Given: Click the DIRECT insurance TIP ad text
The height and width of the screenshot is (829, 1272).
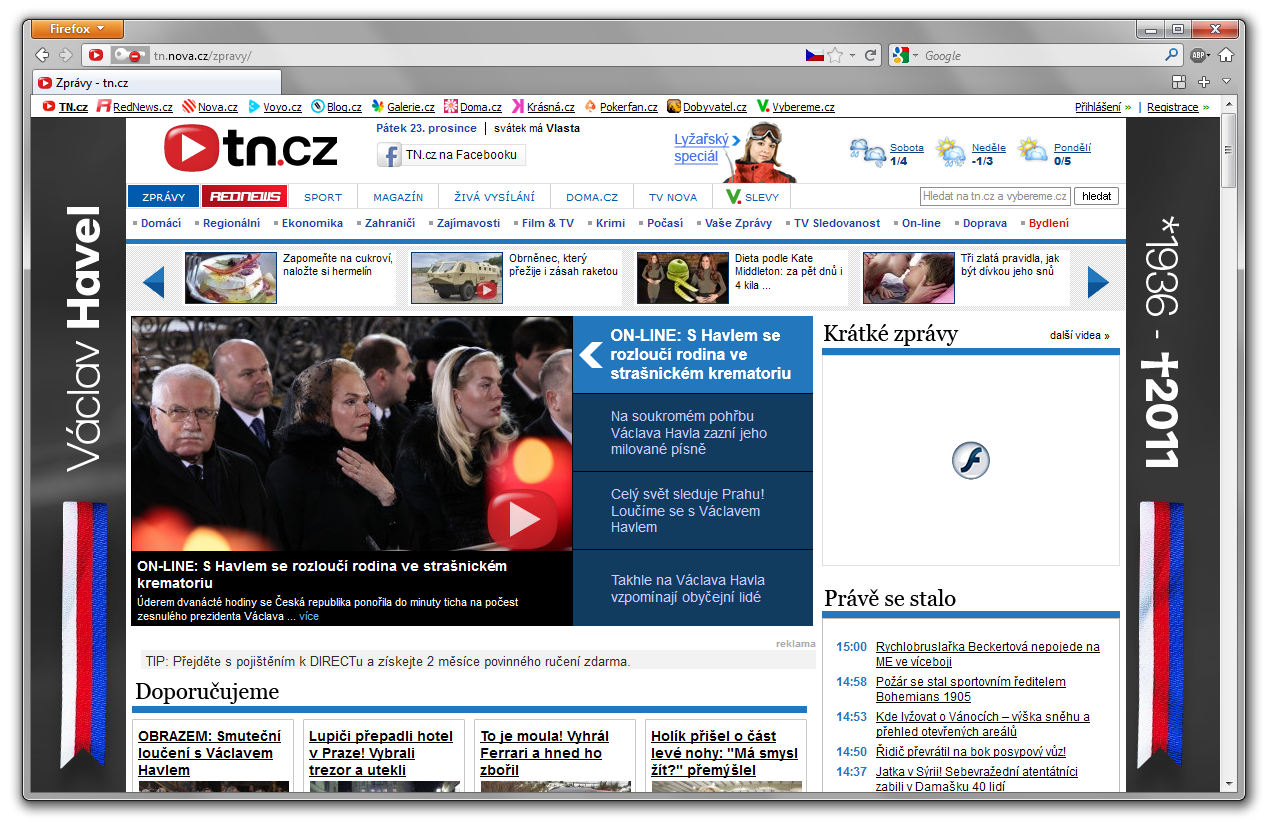Looking at the screenshot, I should (388, 661).
